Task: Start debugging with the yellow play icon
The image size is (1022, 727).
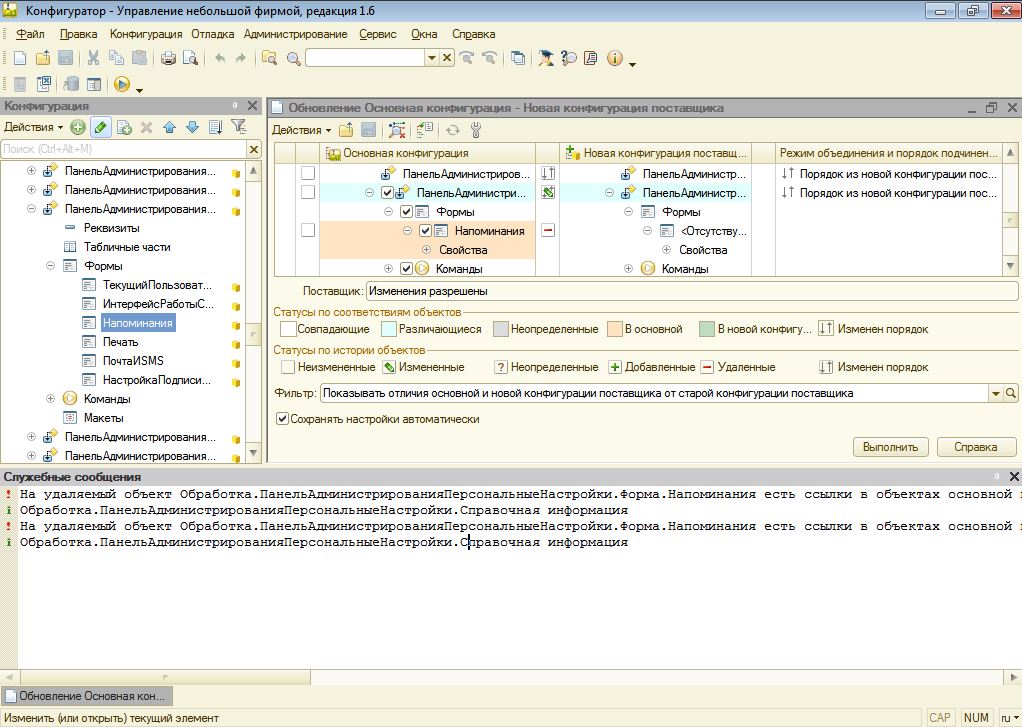Action: (122, 85)
